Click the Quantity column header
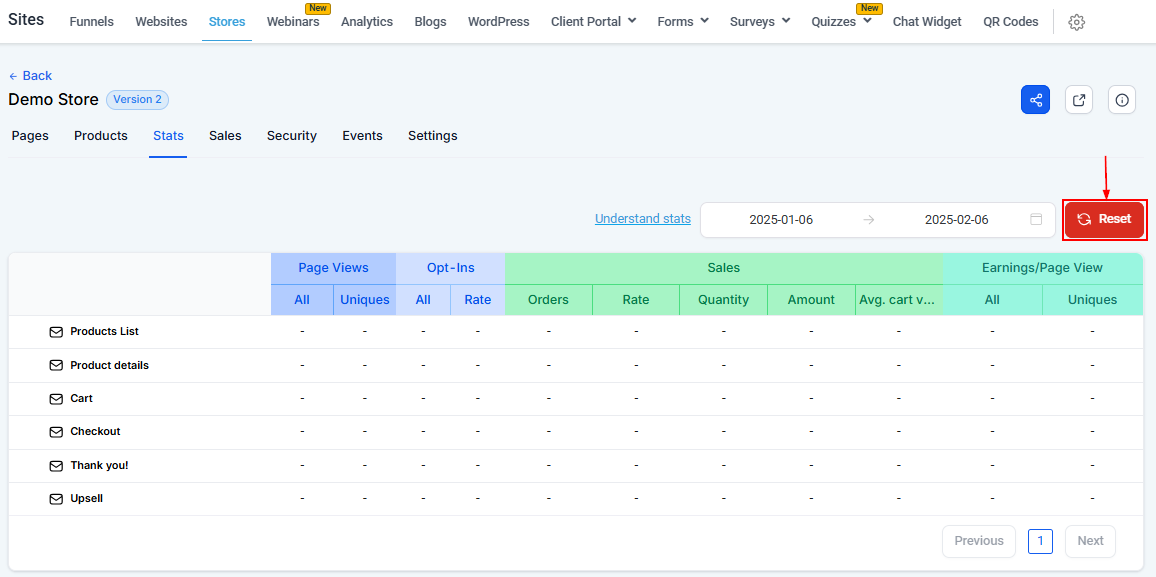 [723, 300]
